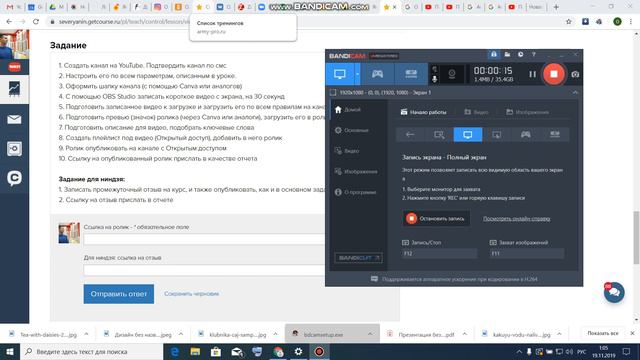
Task: Bookmark this page with the star icon
Action: (569, 22)
